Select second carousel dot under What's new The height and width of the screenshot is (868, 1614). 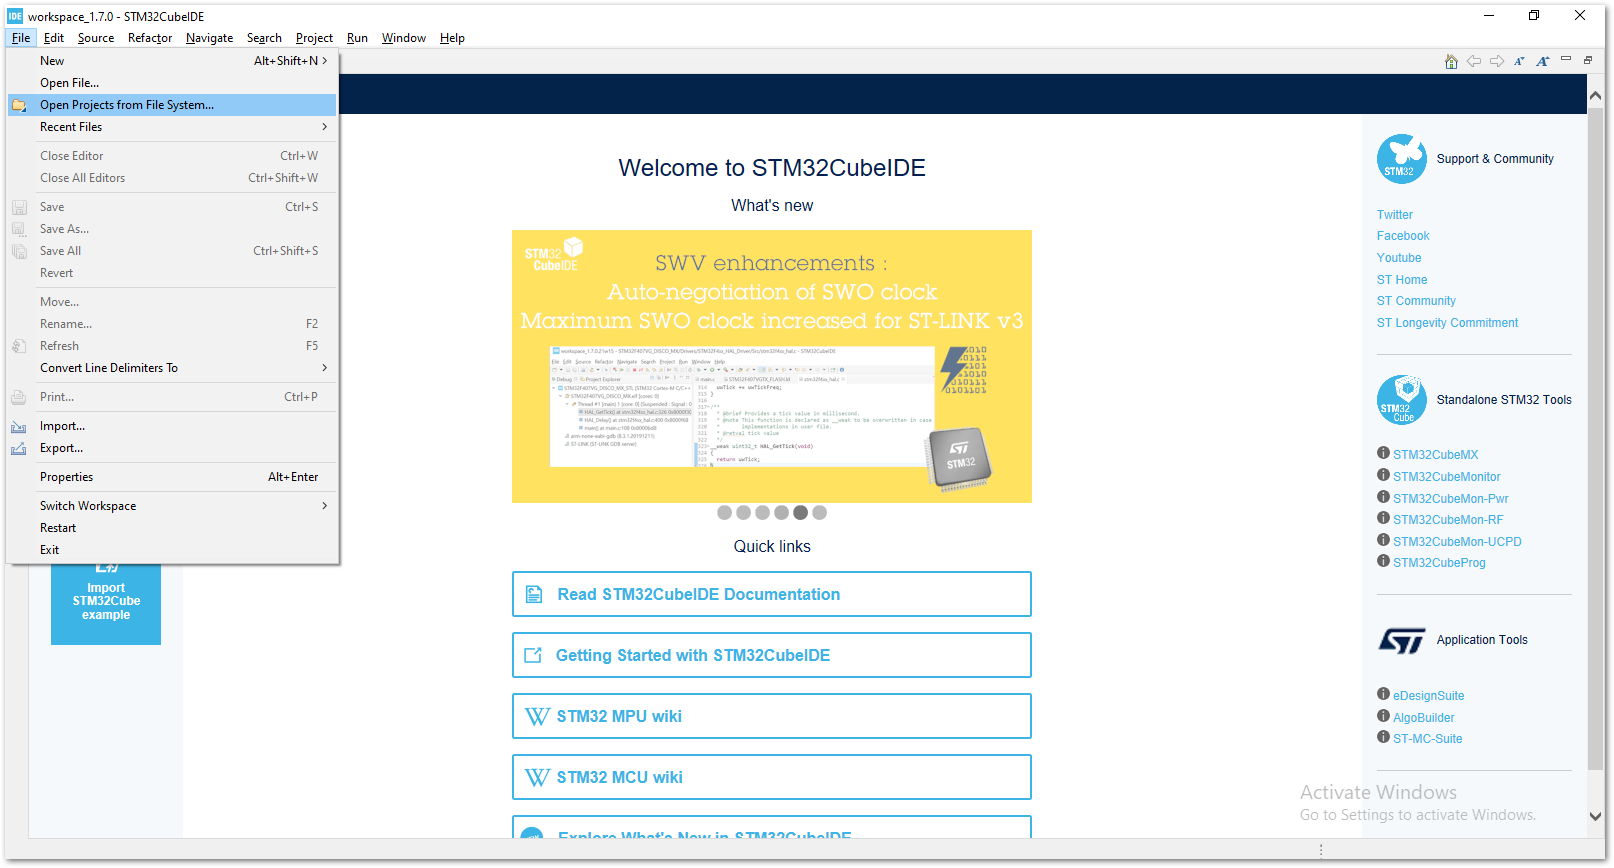[x=743, y=513]
